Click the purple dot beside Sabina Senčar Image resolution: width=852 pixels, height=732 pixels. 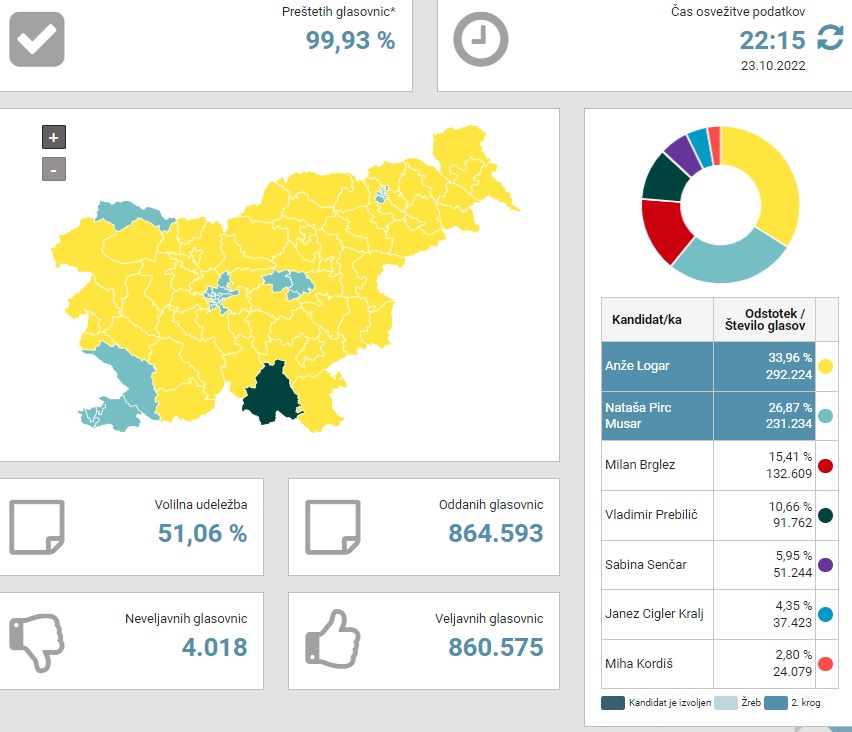(x=826, y=565)
